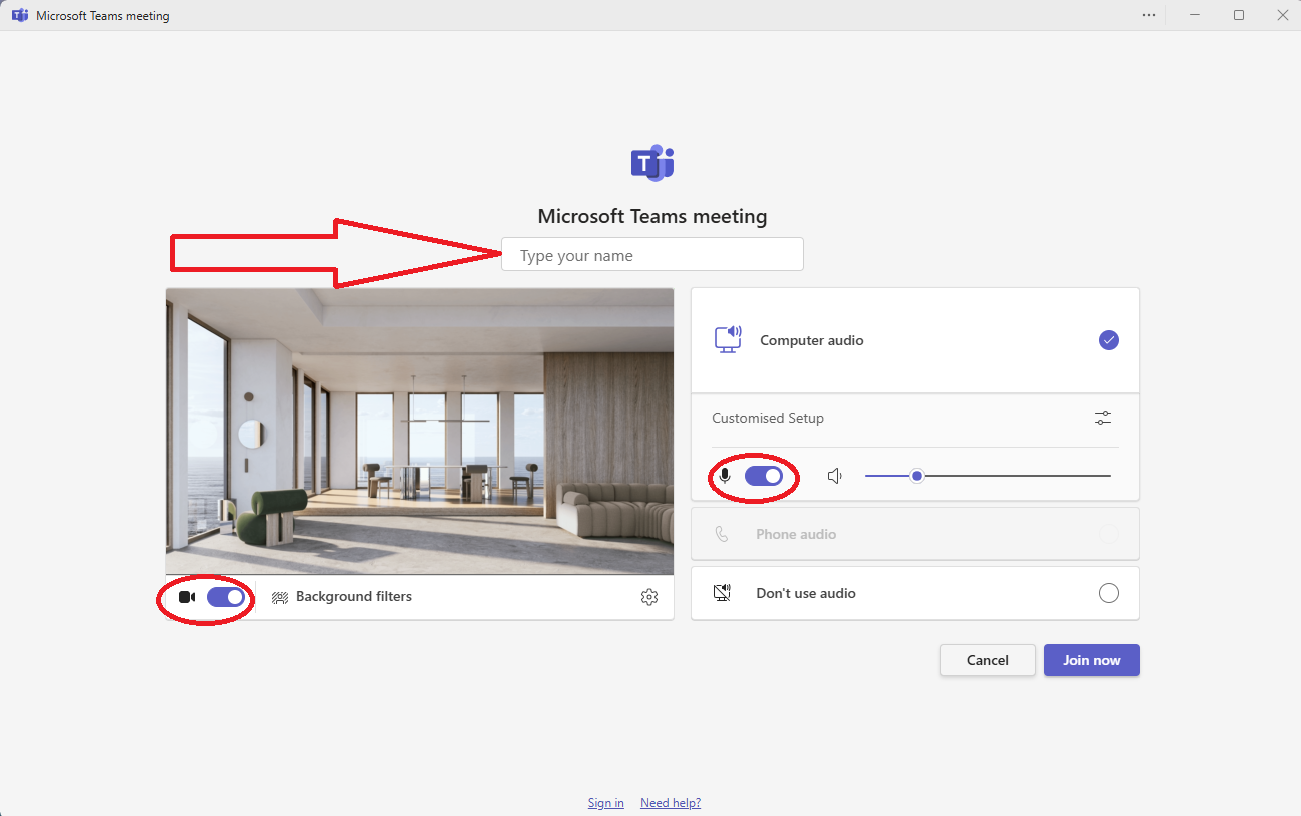Click the Cancel button
Image resolution: width=1301 pixels, height=816 pixels.
[x=988, y=660]
